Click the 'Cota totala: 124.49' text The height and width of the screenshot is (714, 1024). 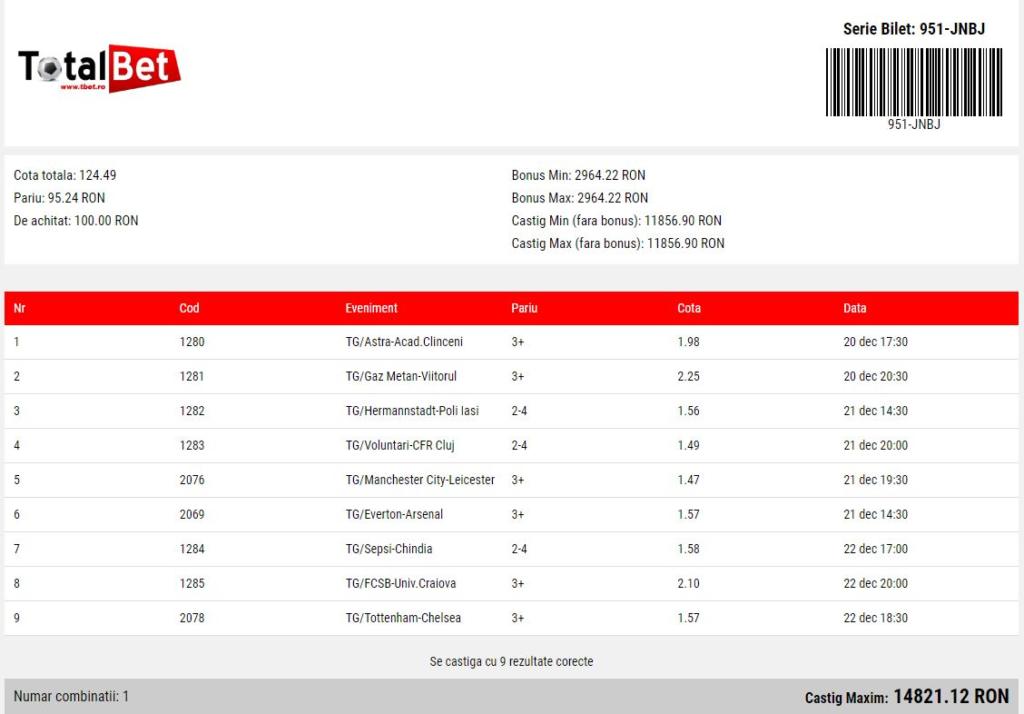(x=65, y=175)
